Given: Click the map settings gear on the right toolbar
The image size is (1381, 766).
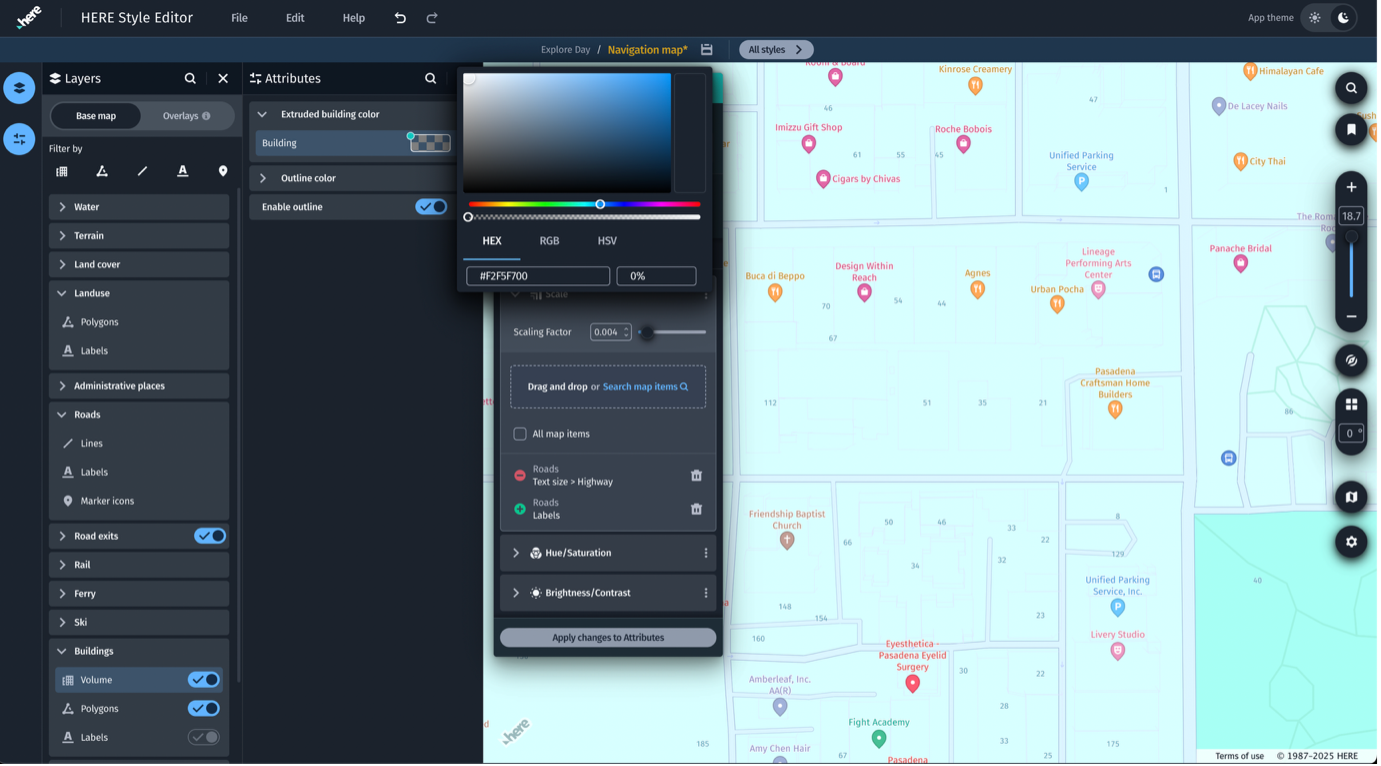Looking at the screenshot, I should point(1351,542).
